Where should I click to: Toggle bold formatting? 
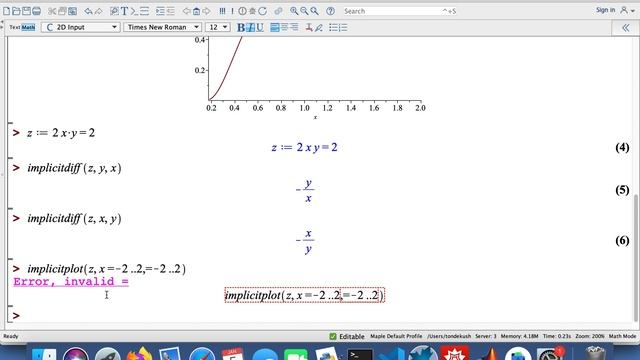pyautogui.click(x=241, y=27)
